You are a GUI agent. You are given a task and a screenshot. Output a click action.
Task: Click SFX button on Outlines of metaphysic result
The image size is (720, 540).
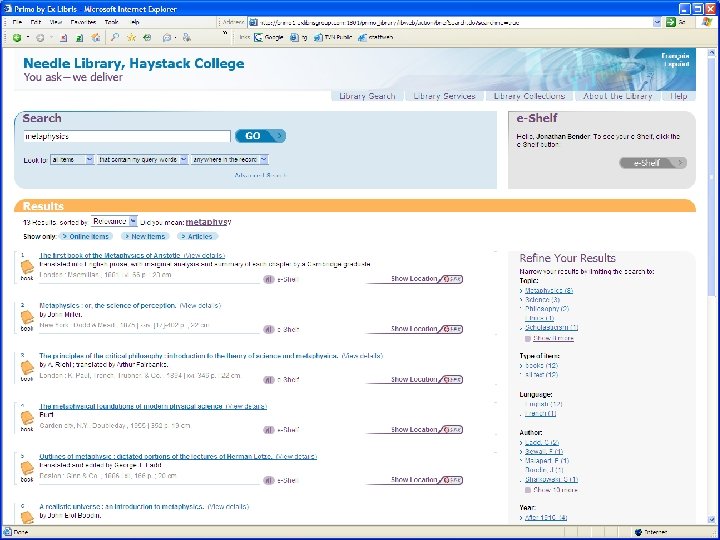click(x=451, y=480)
